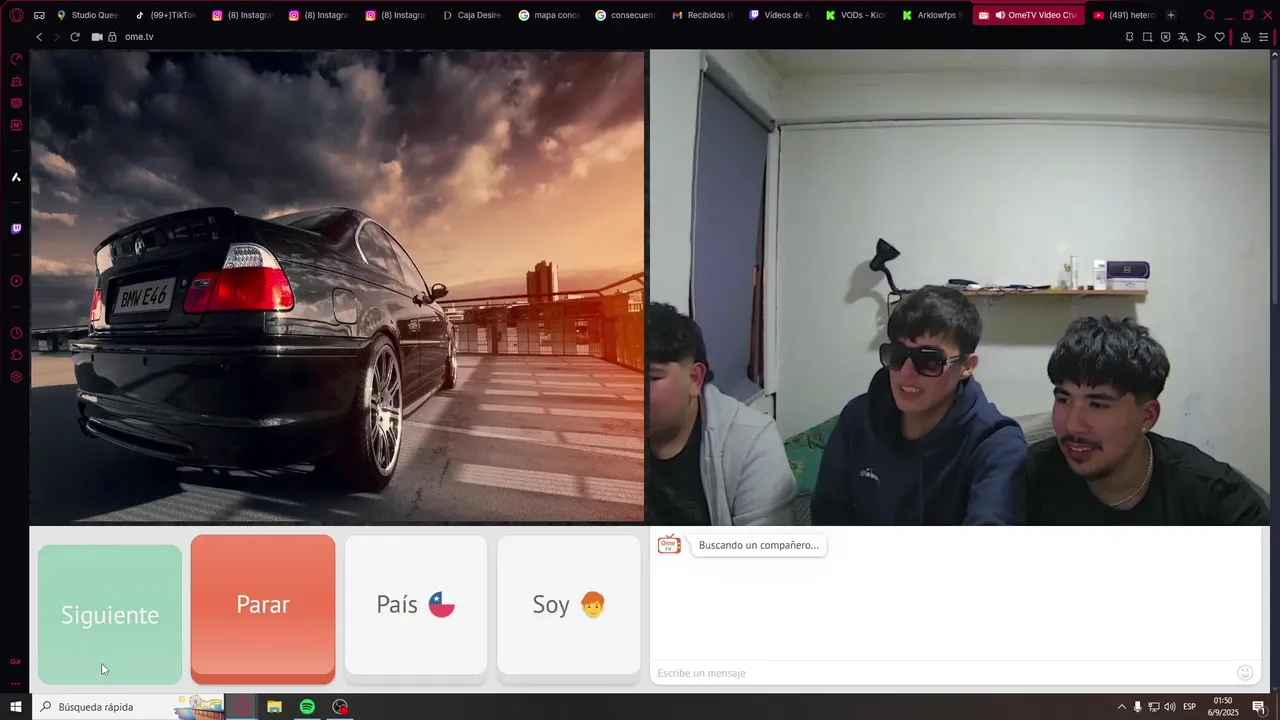
Task: Open the profile account icon
Action: pos(1245,37)
